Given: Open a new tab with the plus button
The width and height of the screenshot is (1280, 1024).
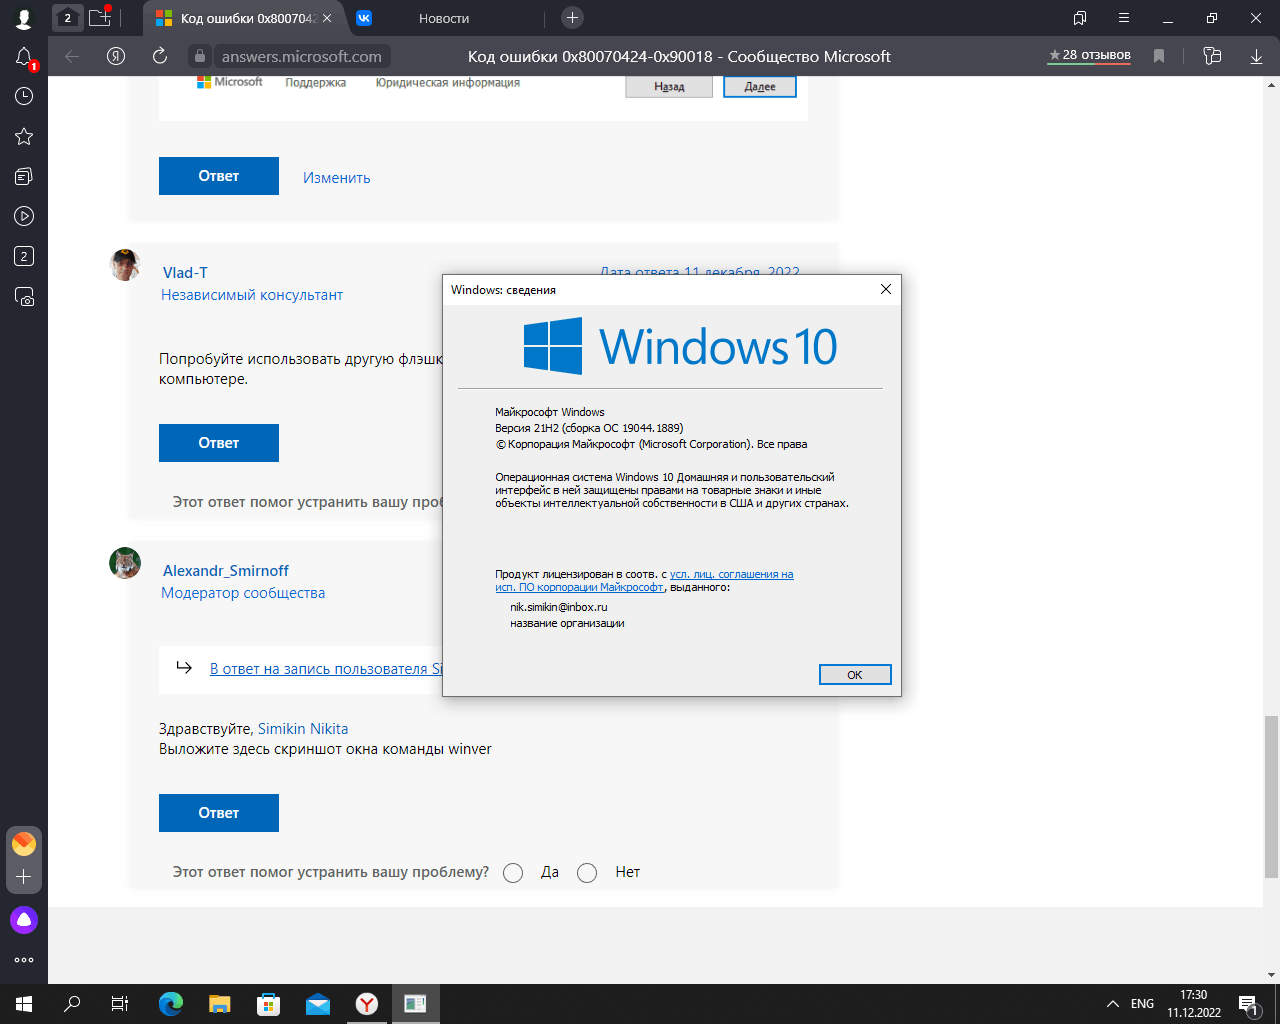Looking at the screenshot, I should point(572,17).
